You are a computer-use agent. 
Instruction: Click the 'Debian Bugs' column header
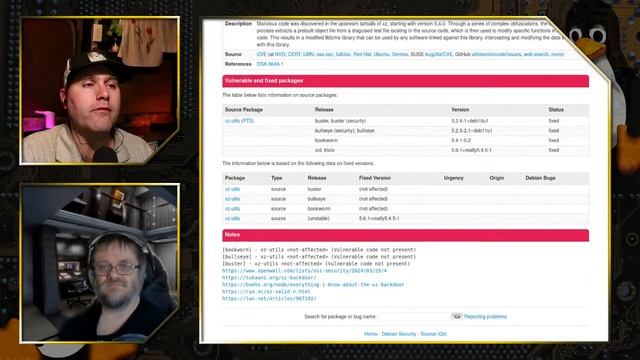pyautogui.click(x=540, y=178)
